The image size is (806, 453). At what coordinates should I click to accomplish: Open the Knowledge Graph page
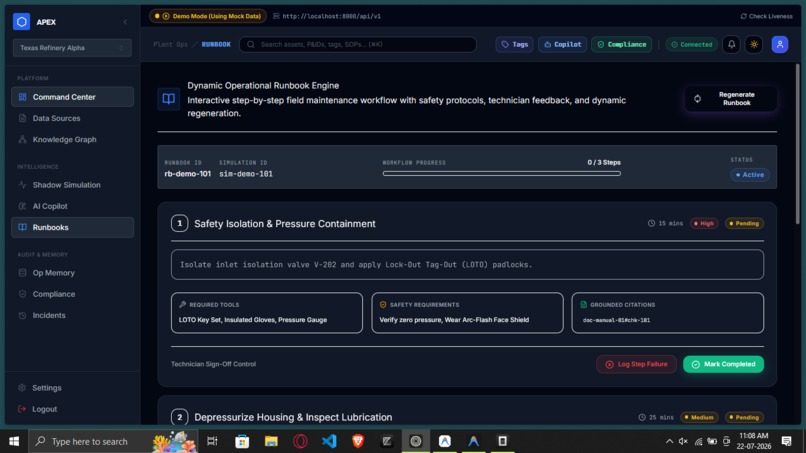click(x=72, y=139)
